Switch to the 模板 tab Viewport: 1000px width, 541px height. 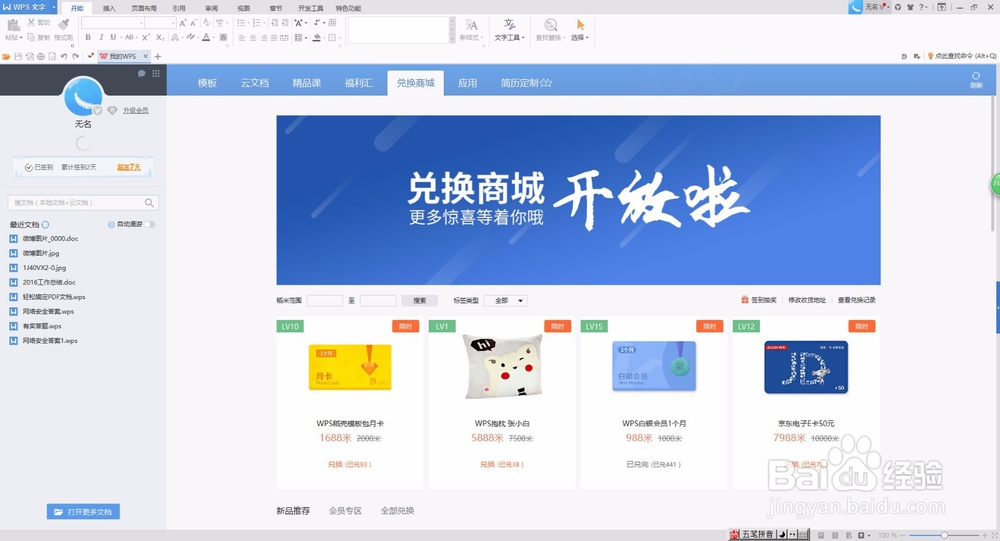tap(207, 83)
